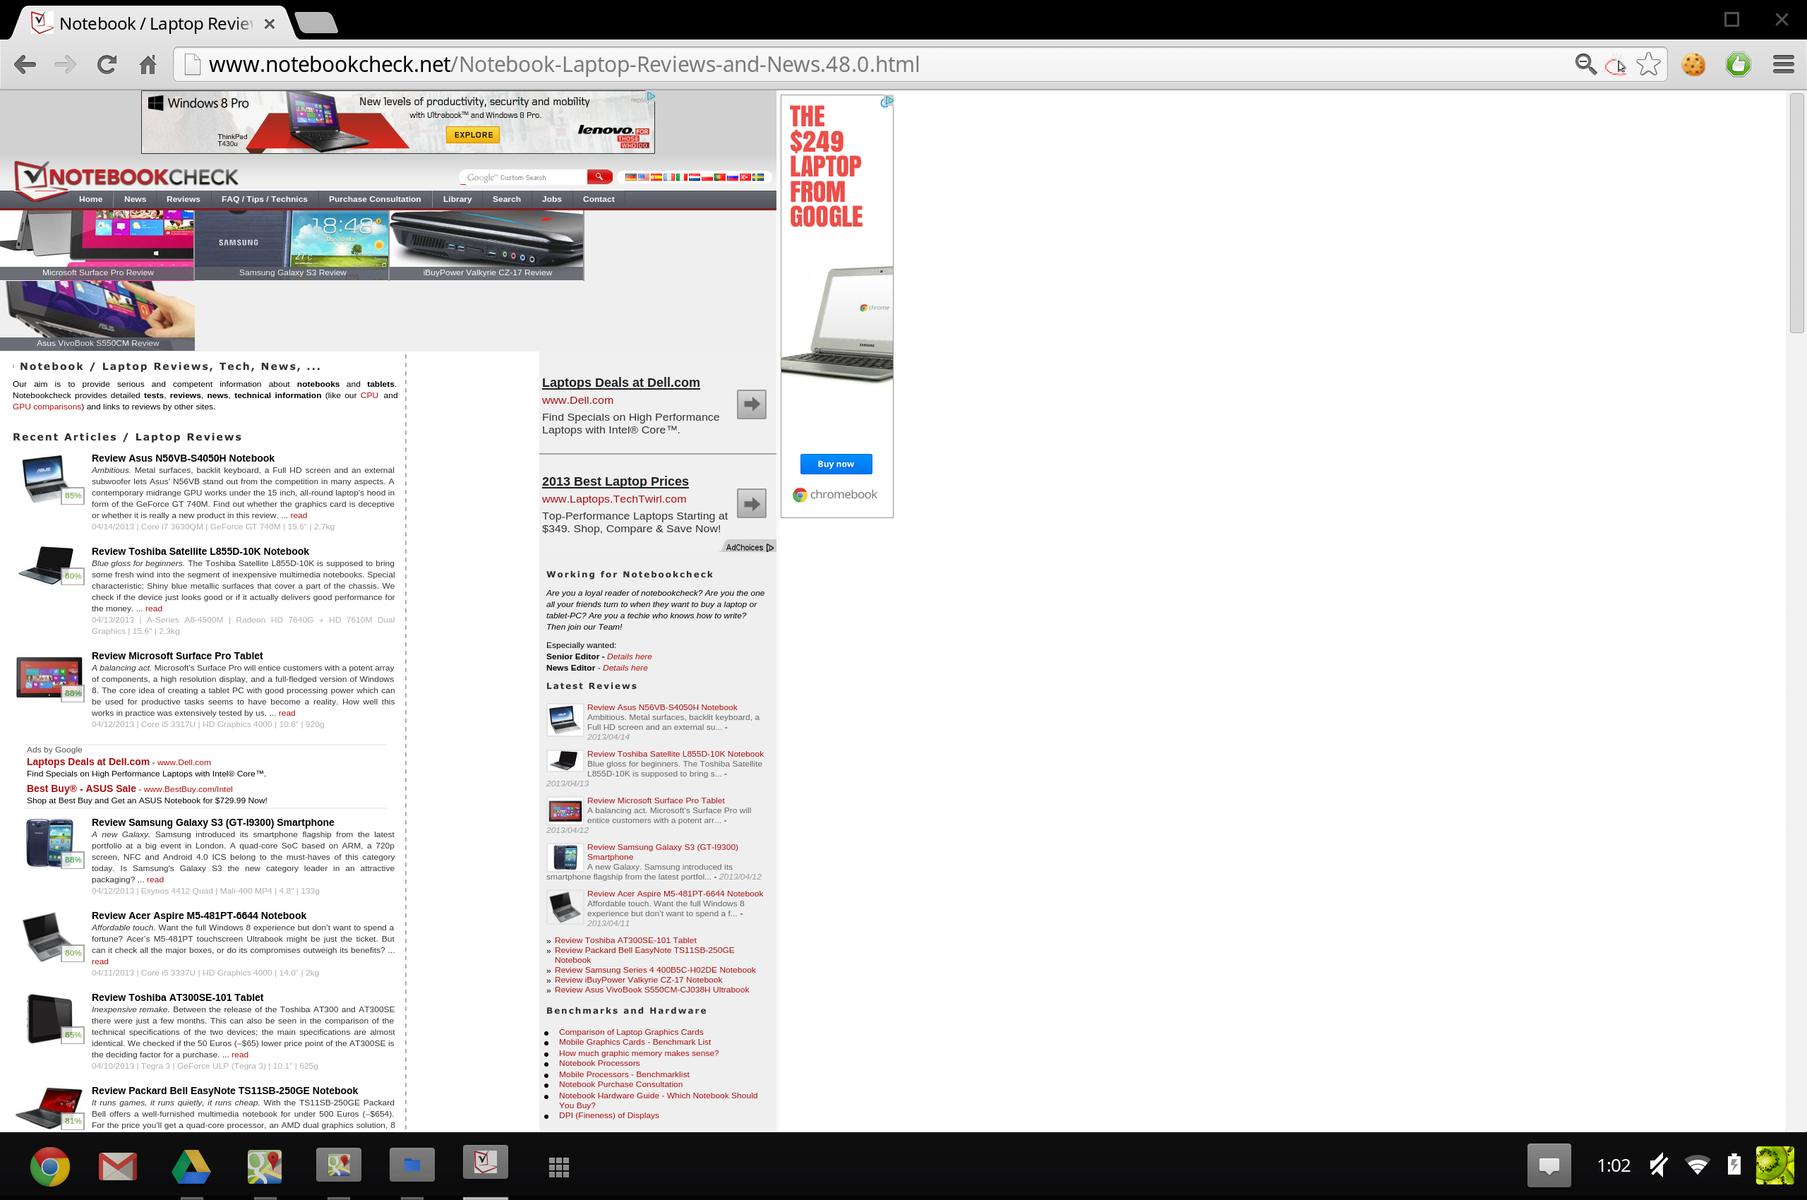Screen dimensions: 1807x1200
Task: Open Review Samsung Galaxy S3 (GT-I9300) Smartphone headline
Action: tap(213, 823)
